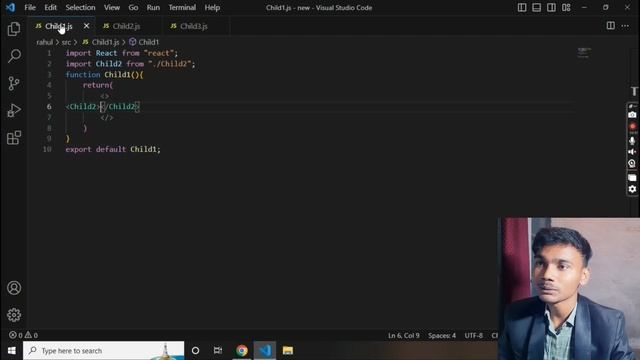Open the Terminal menu

[x=182, y=7]
